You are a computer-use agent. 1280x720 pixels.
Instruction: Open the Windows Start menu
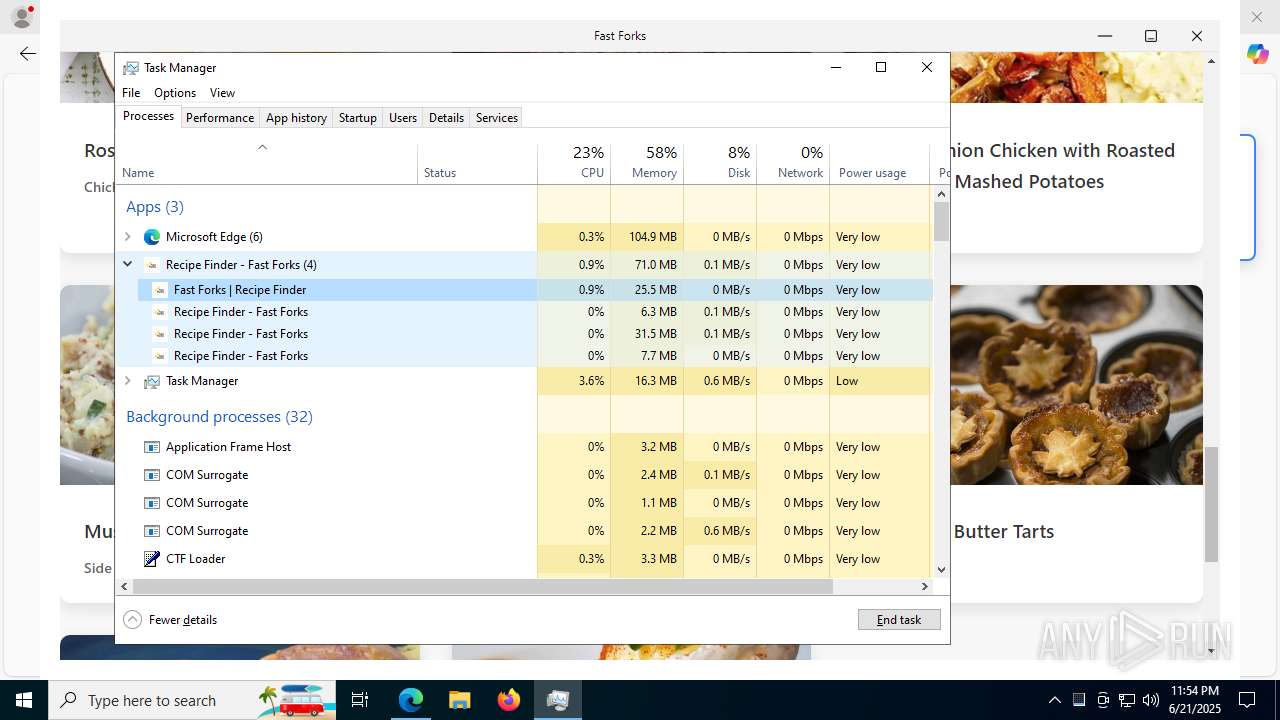coord(24,700)
